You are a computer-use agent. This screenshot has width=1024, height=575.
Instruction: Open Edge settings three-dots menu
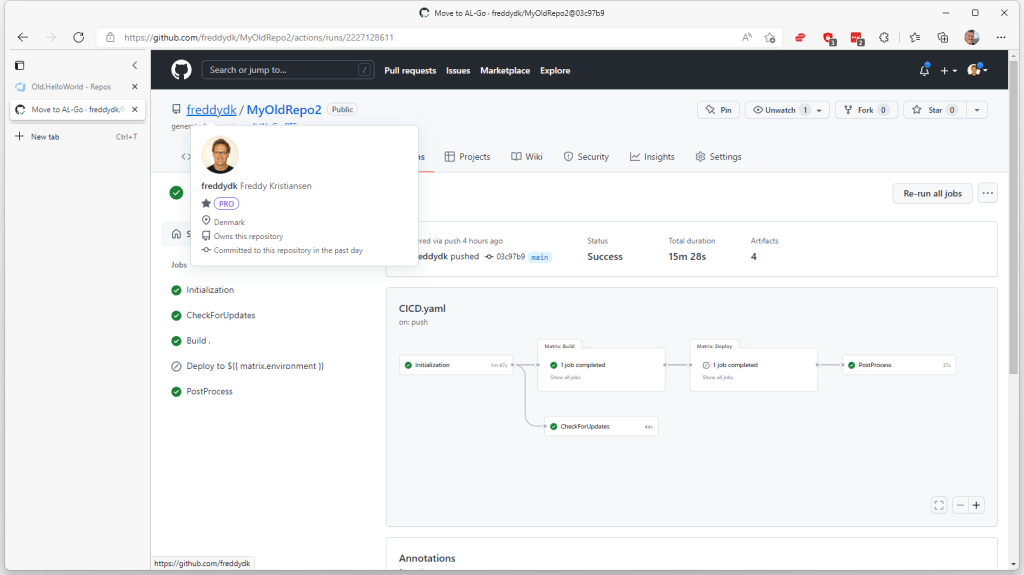tap(1001, 37)
